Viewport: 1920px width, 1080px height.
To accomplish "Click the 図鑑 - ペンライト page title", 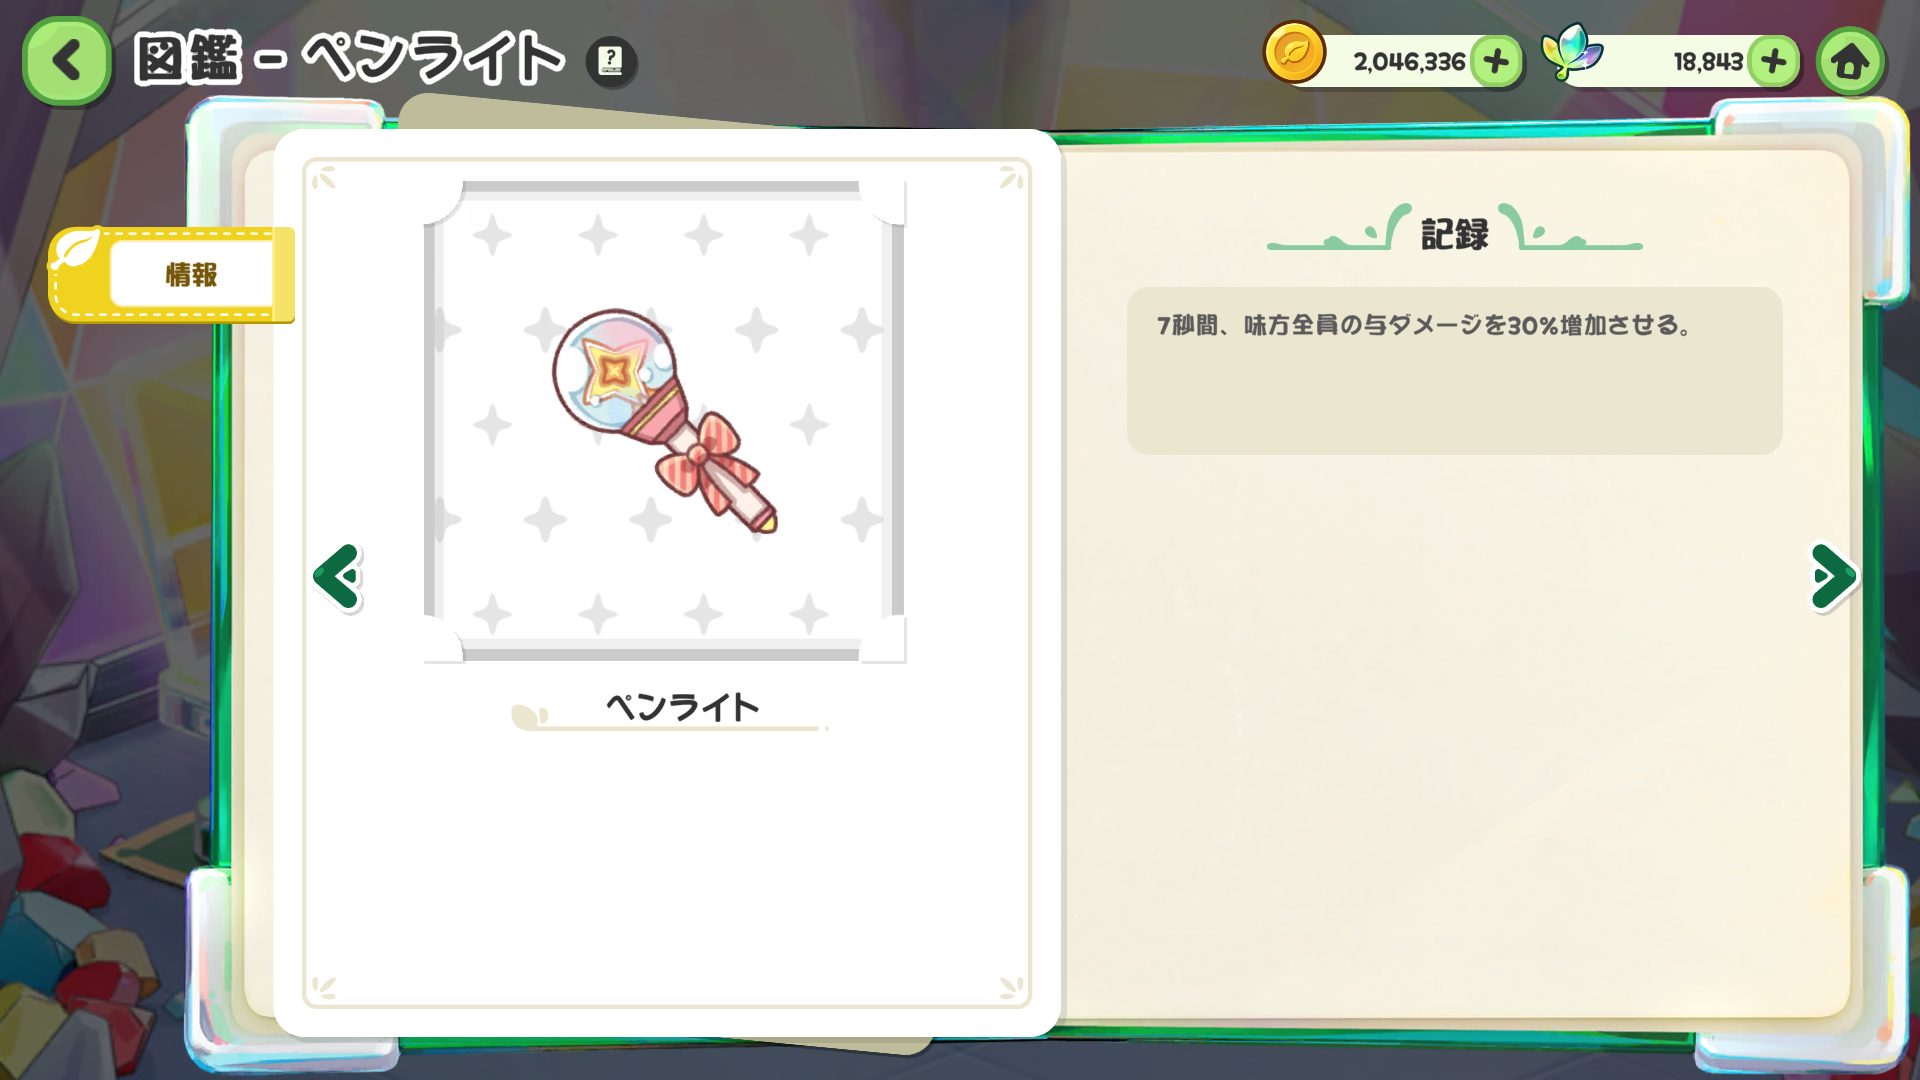I will tap(349, 59).
